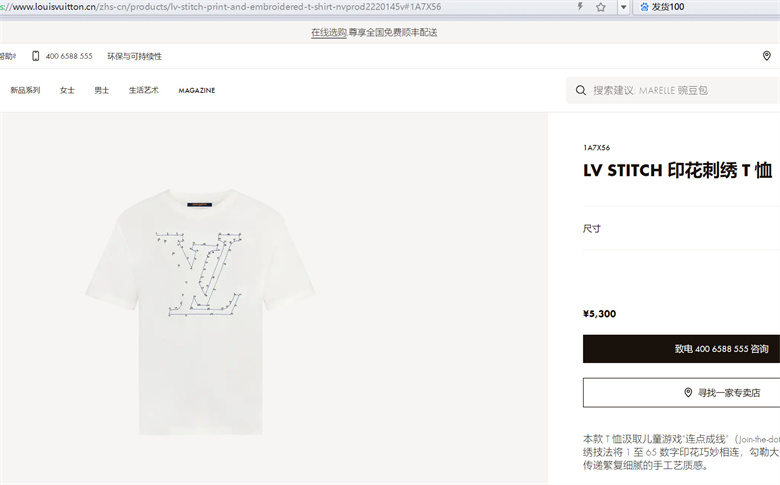Click the phone icon beside 400 6588 555
This screenshot has width=780, height=485.
[35, 56]
